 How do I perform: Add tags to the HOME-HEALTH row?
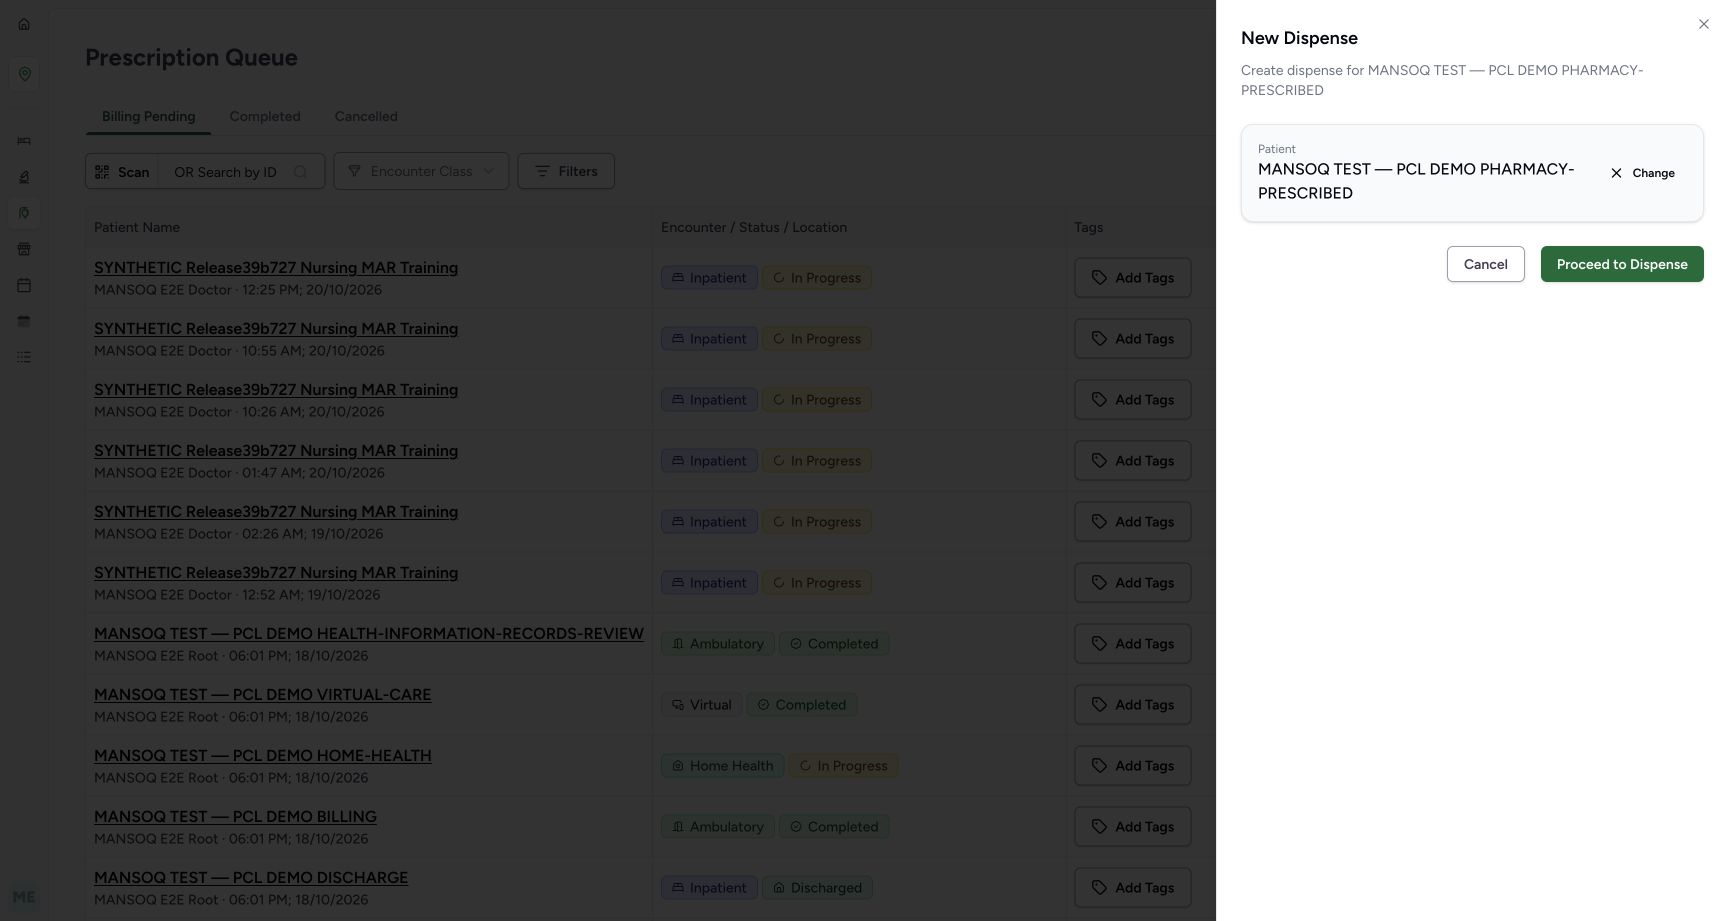click(x=1132, y=766)
